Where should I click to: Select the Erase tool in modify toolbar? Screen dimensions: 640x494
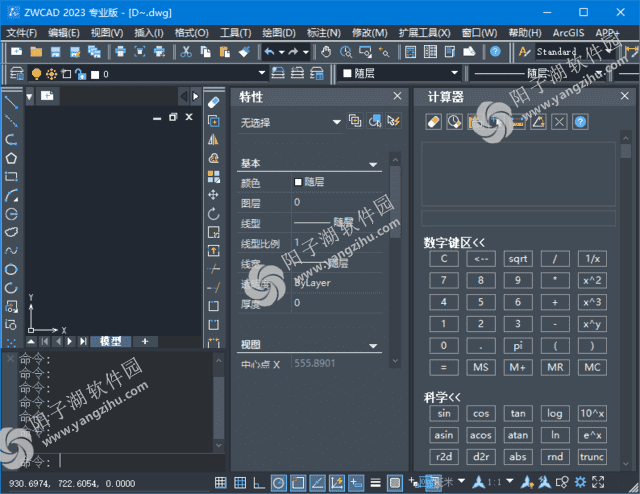point(213,102)
